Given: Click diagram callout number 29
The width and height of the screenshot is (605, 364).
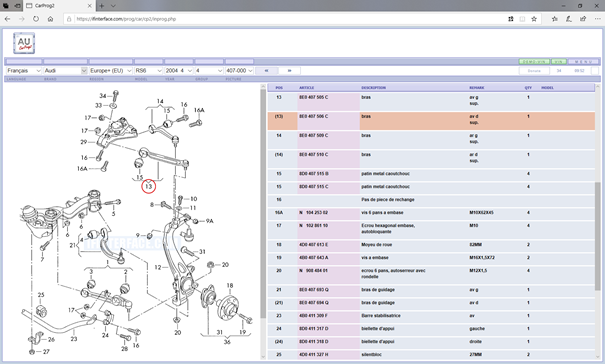Looking at the screenshot, I should (84, 142).
